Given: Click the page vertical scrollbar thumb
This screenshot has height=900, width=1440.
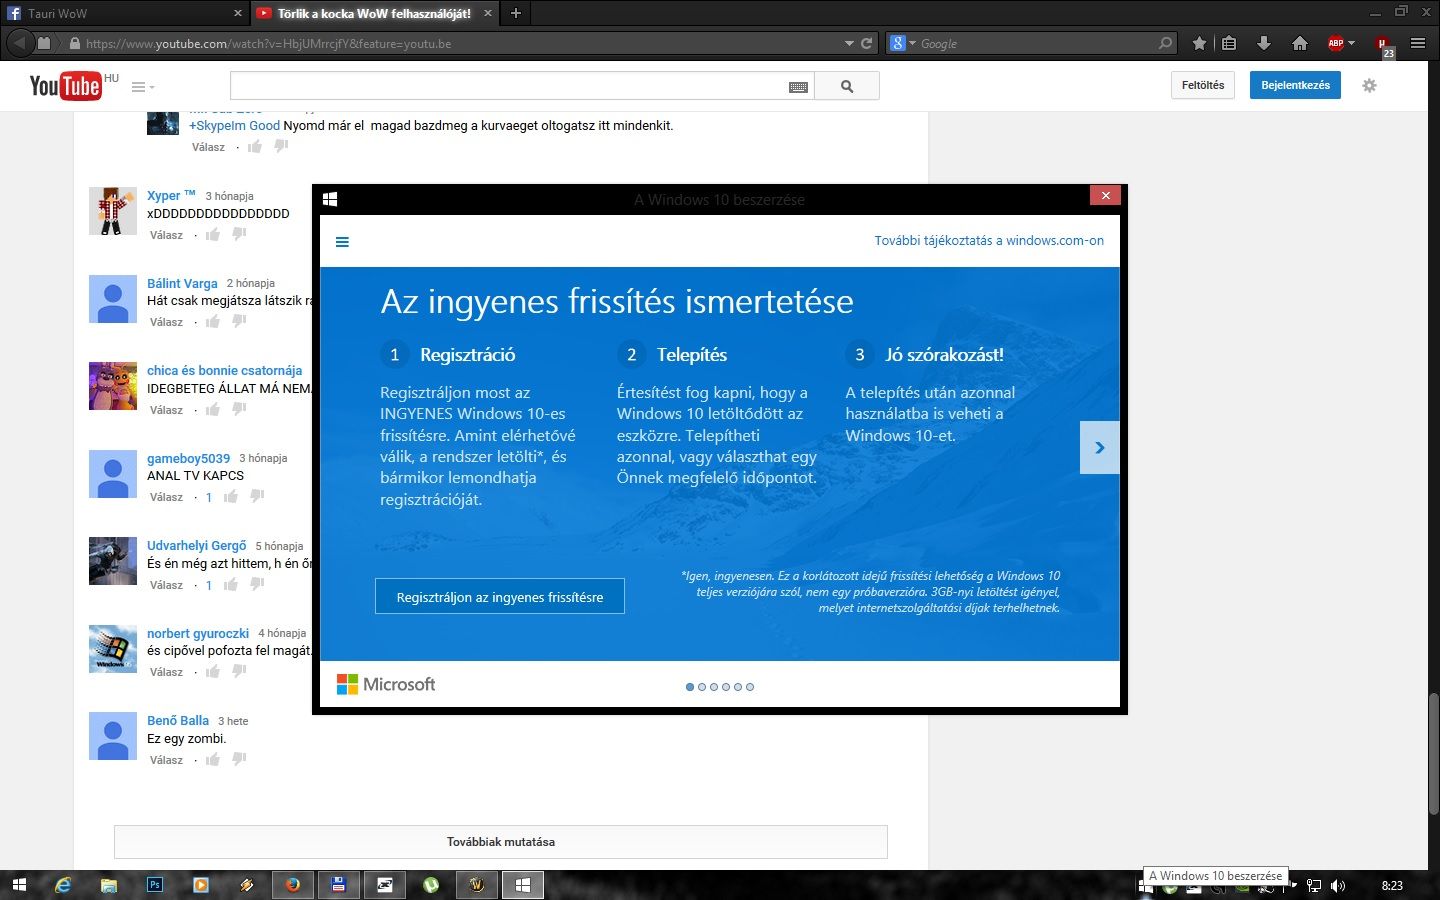Looking at the screenshot, I should click(1433, 753).
